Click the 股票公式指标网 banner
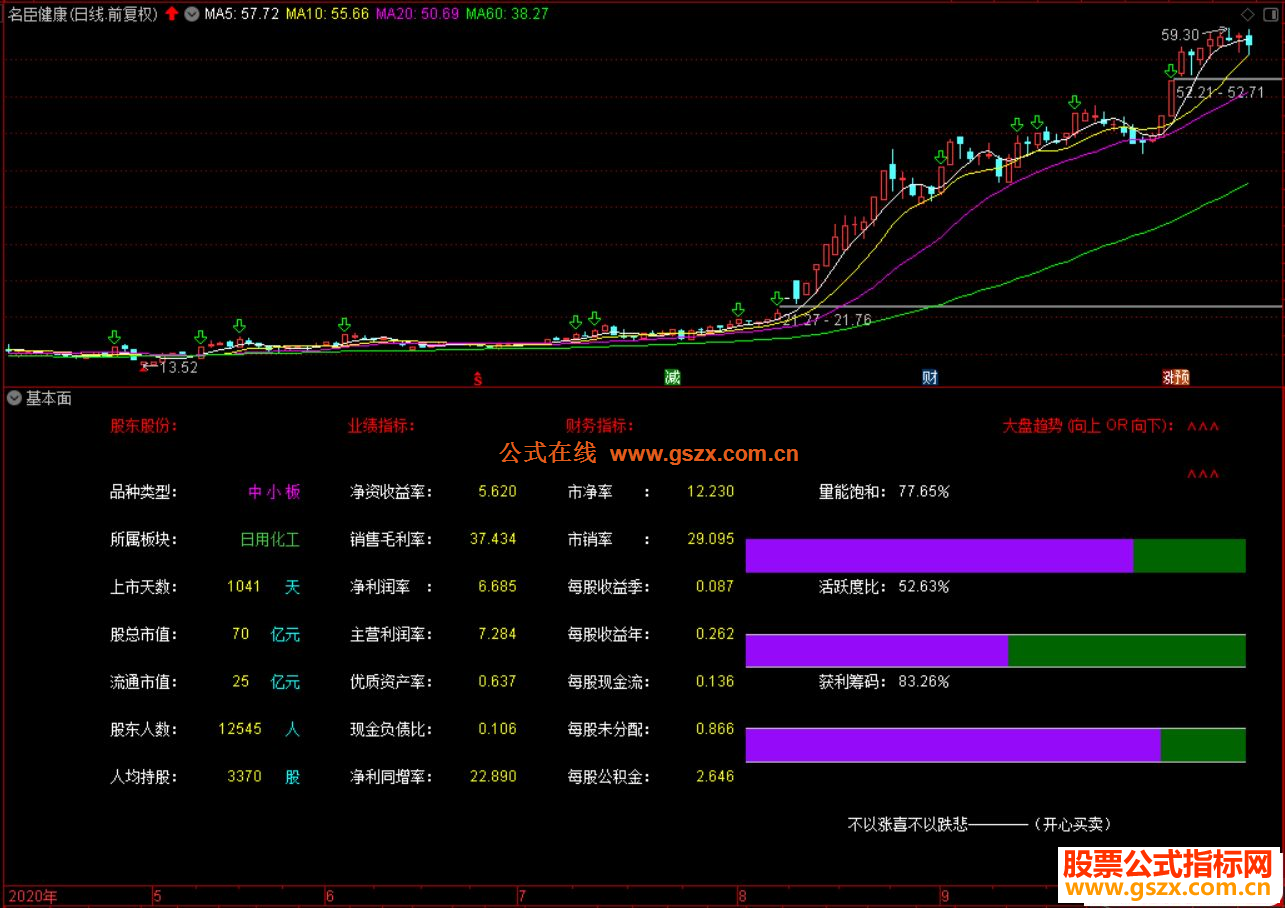The height and width of the screenshot is (908, 1285). [1167, 874]
